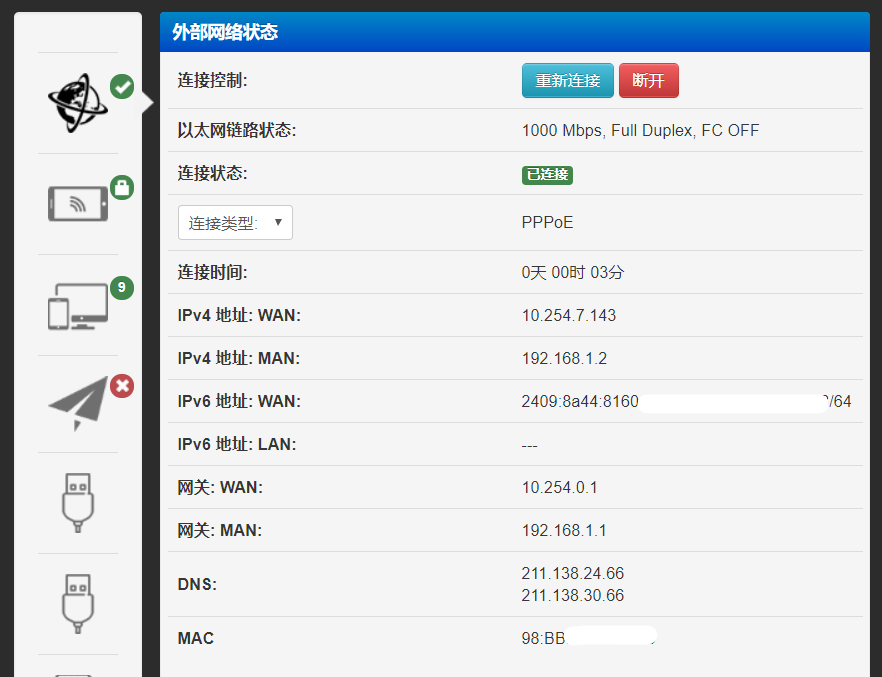
Task: Select the MAC address beginning 98:BB
Action: [x=589, y=639]
